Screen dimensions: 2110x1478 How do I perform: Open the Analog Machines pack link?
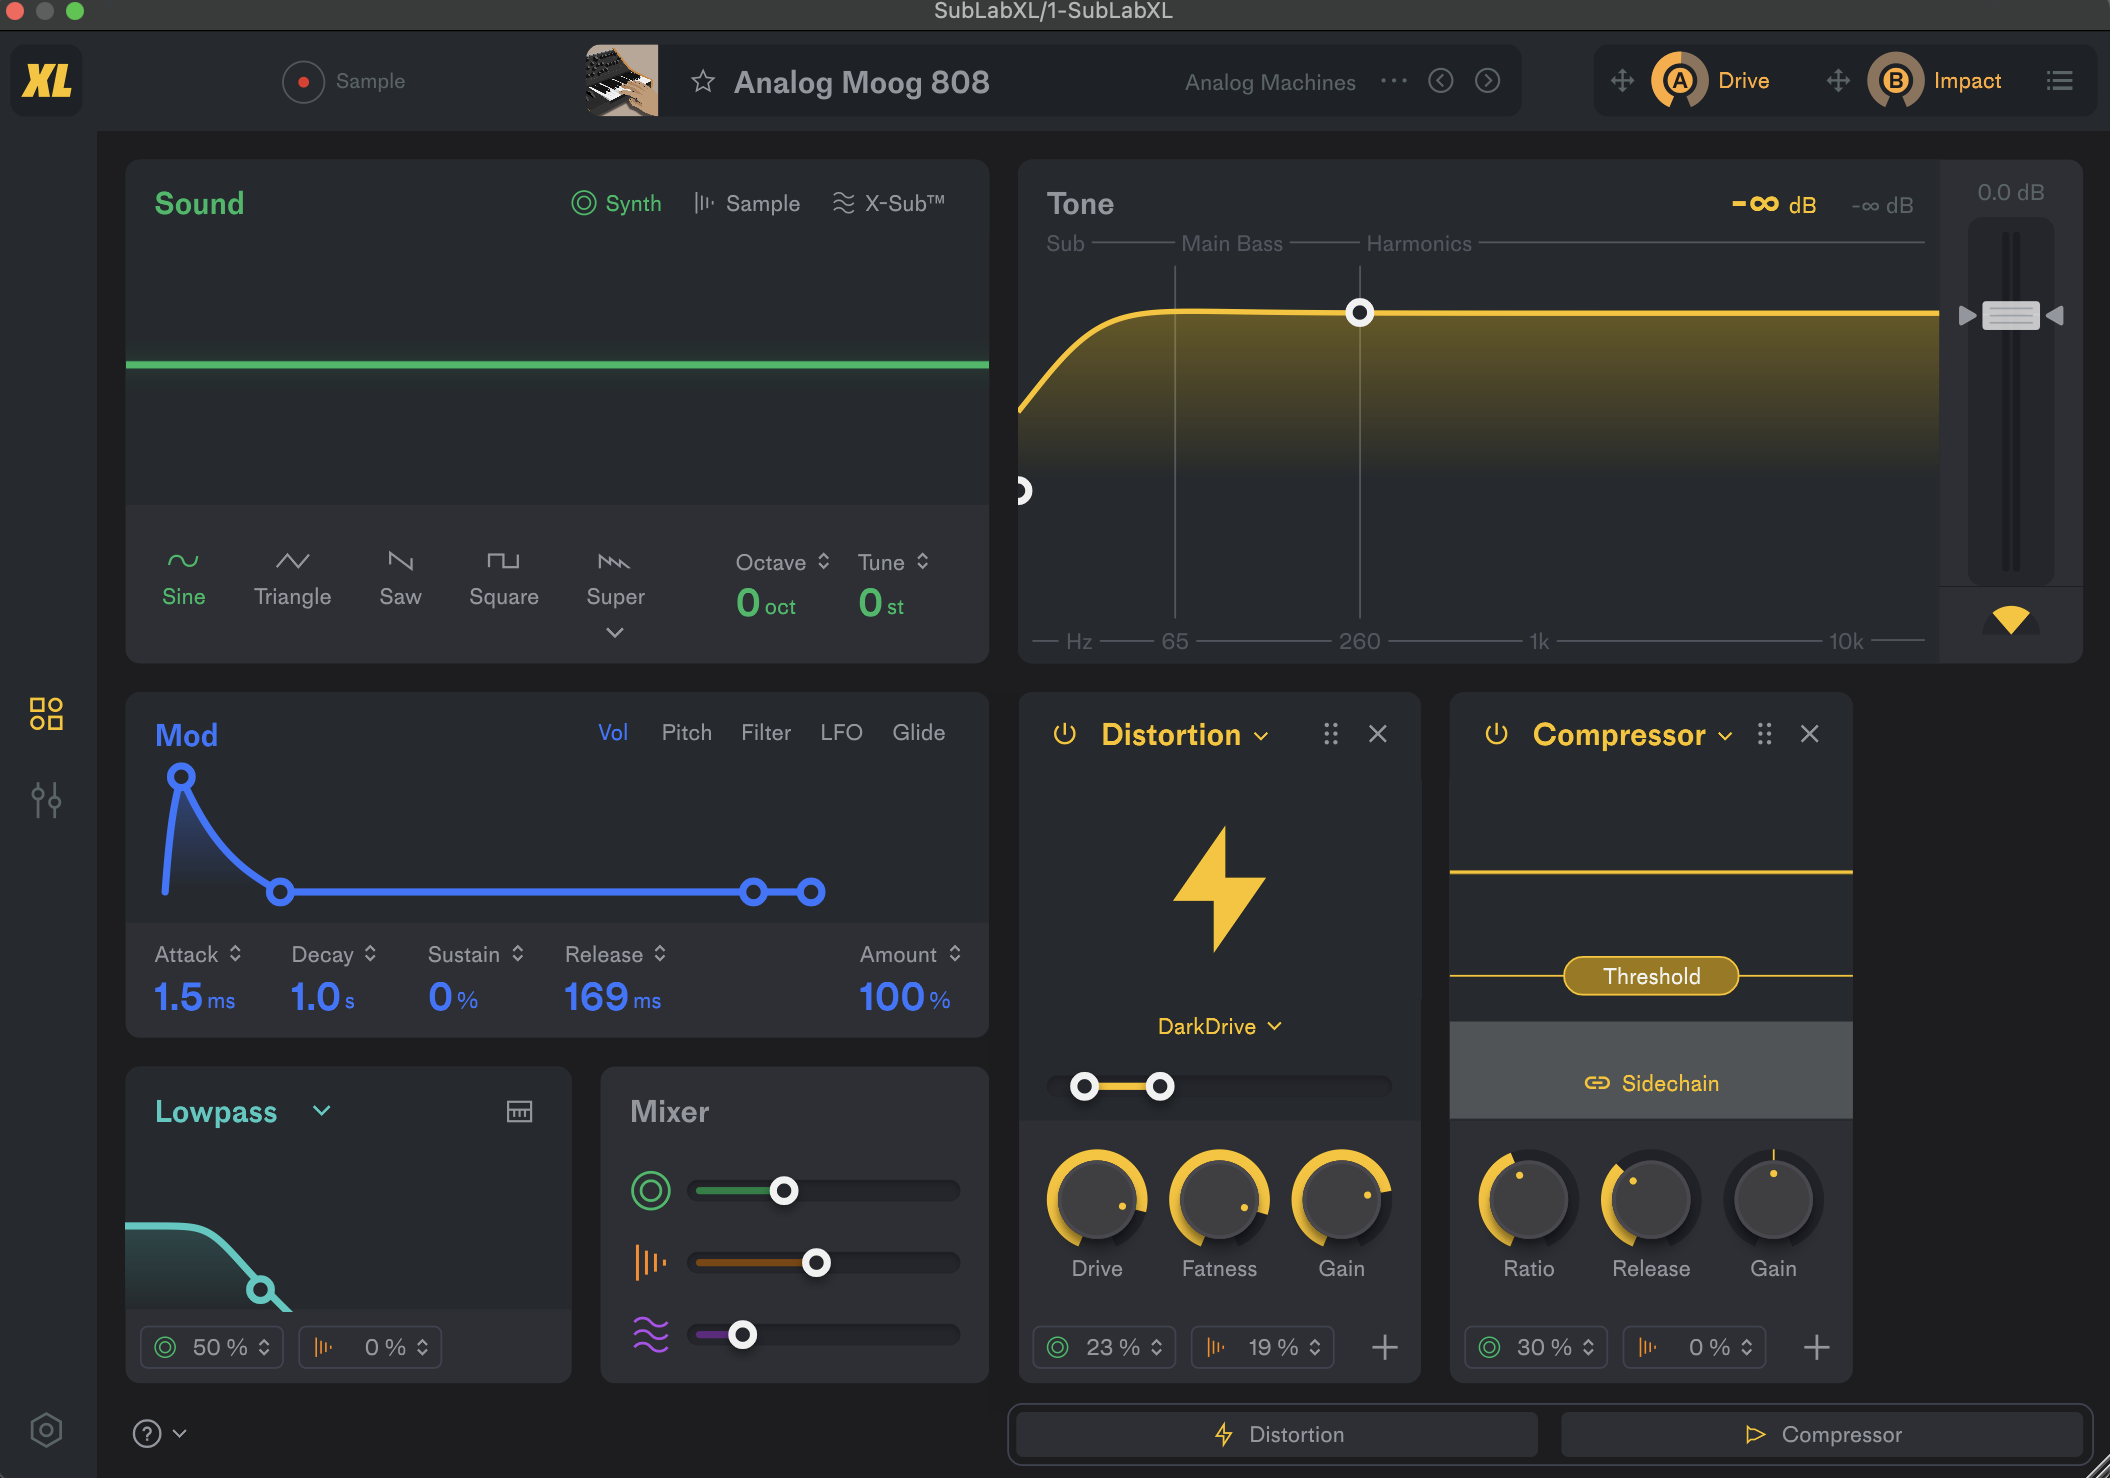(1270, 82)
